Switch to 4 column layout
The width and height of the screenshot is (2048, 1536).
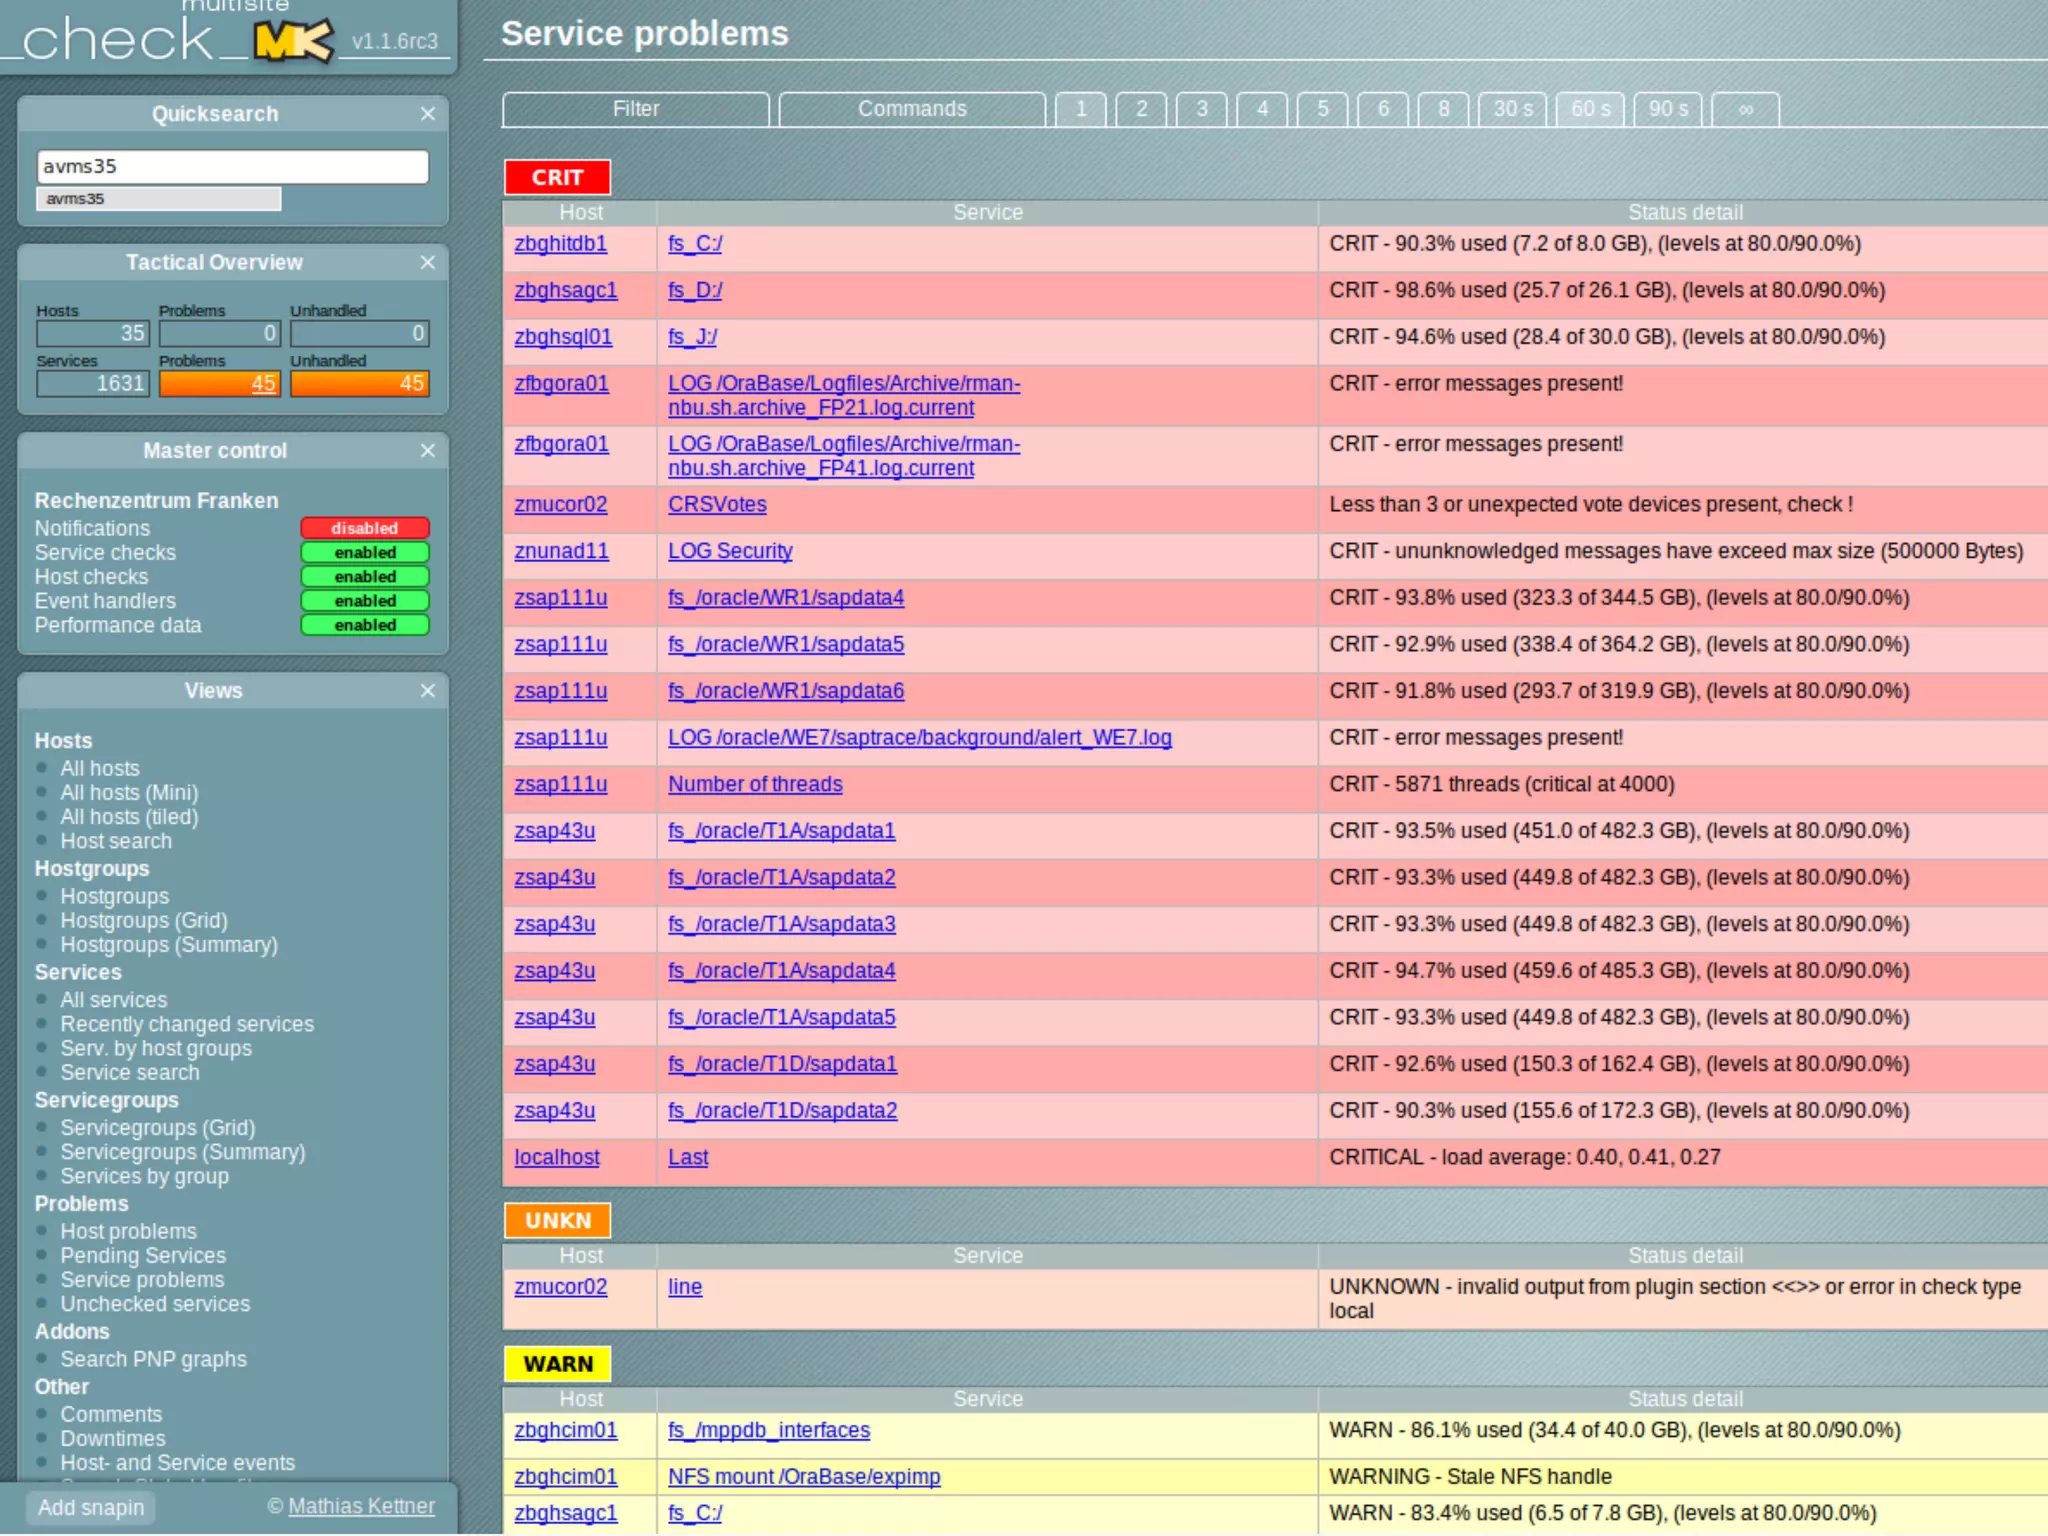click(1262, 109)
